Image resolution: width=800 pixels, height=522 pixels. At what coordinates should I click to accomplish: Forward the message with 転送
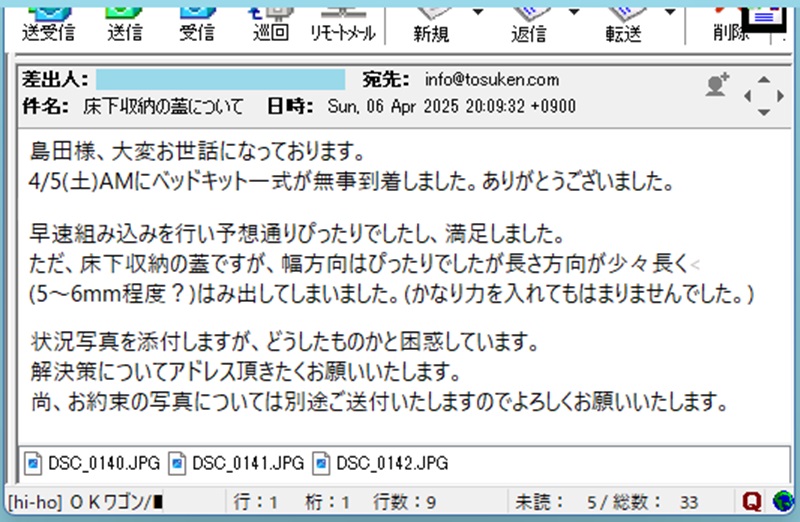pos(622,23)
